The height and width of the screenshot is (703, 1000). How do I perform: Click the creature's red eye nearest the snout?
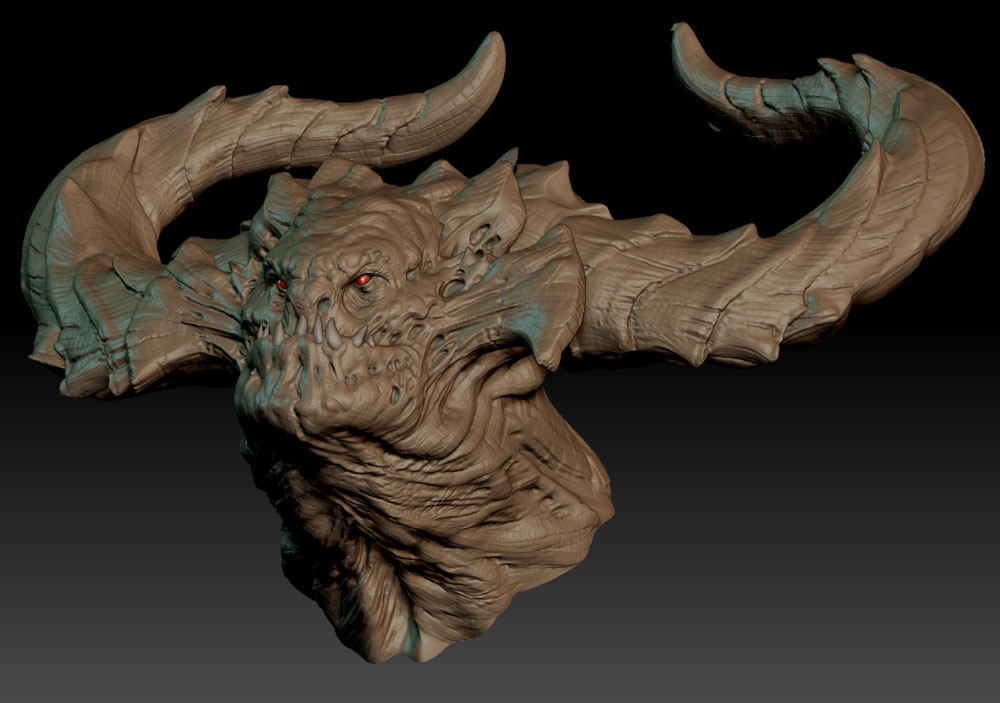pyautogui.click(x=282, y=285)
